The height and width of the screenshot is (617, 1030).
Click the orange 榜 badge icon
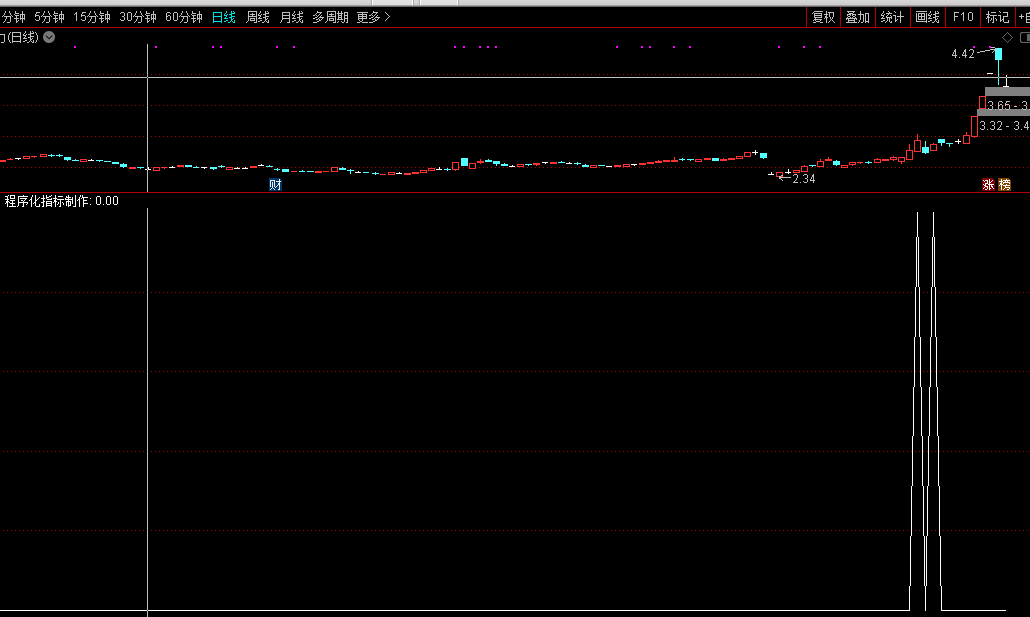(1004, 184)
